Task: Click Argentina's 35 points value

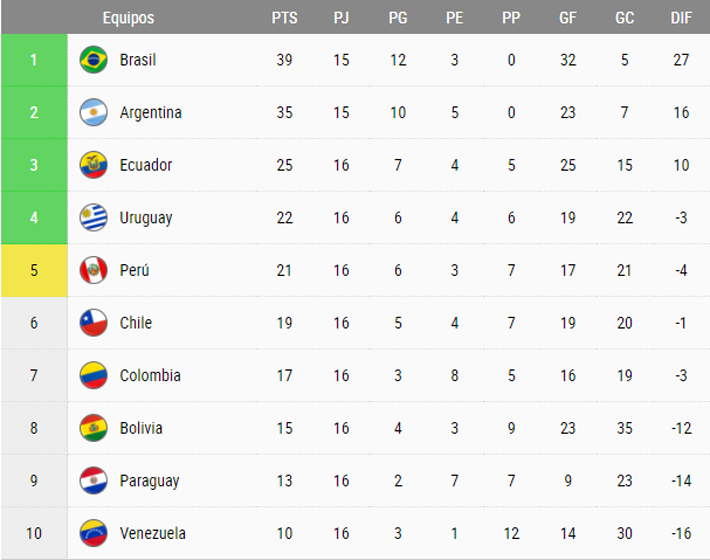Action: pyautogui.click(x=284, y=112)
